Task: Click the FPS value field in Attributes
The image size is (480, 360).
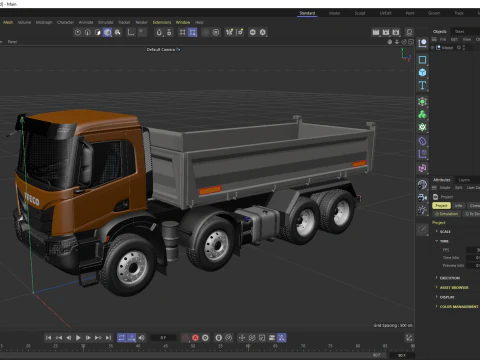Action: 473,250
